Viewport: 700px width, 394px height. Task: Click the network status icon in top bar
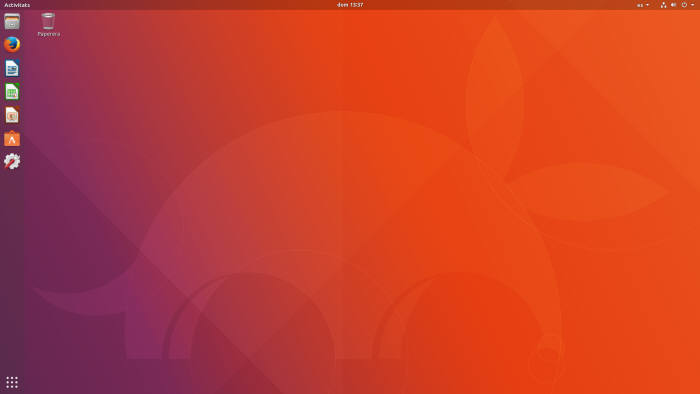(x=663, y=5)
